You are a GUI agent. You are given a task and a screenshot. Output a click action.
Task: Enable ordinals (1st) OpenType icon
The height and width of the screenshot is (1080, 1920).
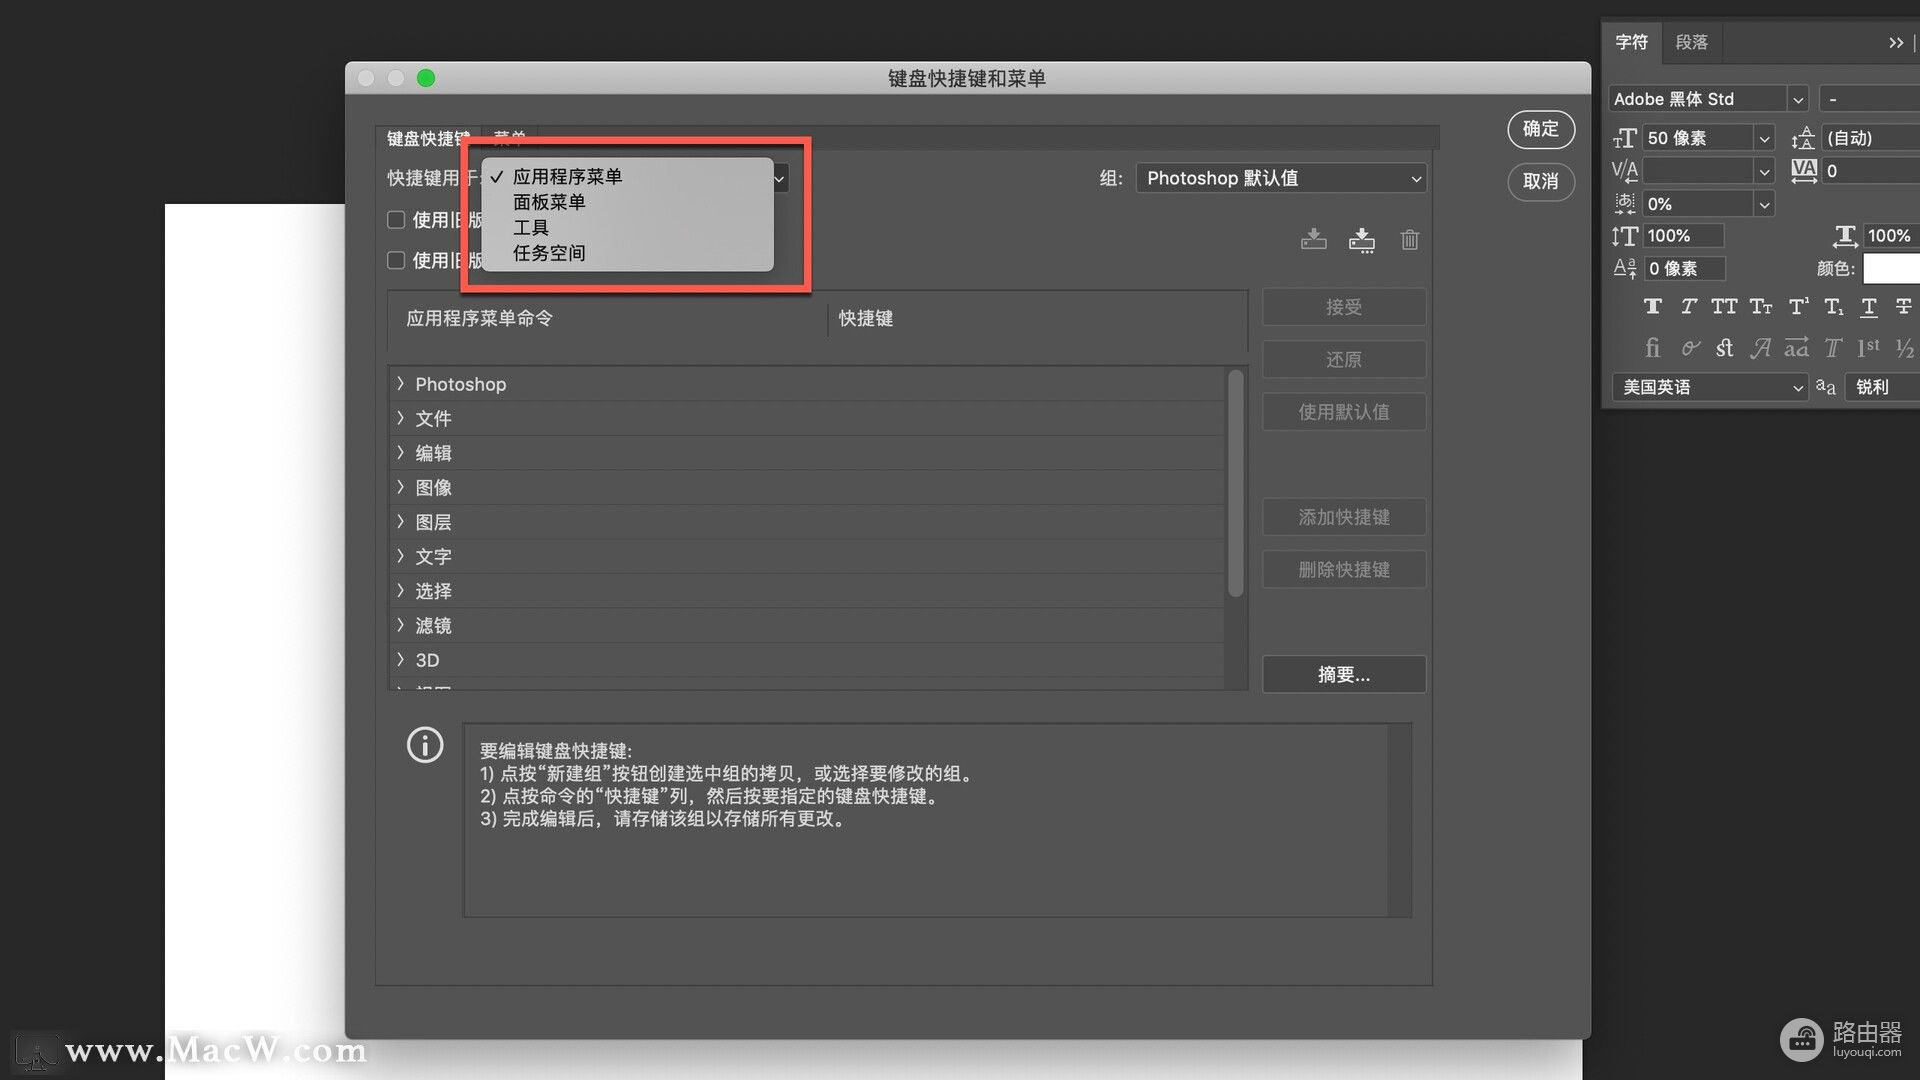[x=1868, y=348]
